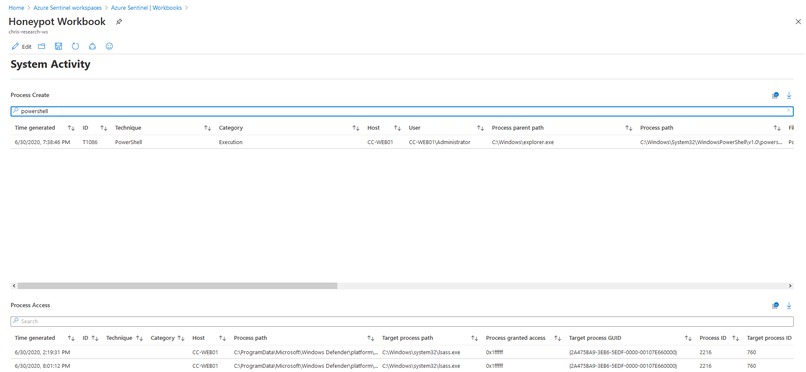Sort Process Access by Process granted access
This screenshot has width=806, height=372.
(557, 338)
